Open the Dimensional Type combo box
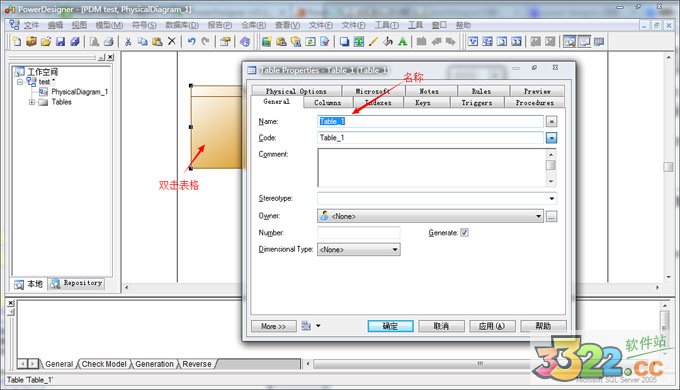This screenshot has height=390, width=680. click(359, 249)
